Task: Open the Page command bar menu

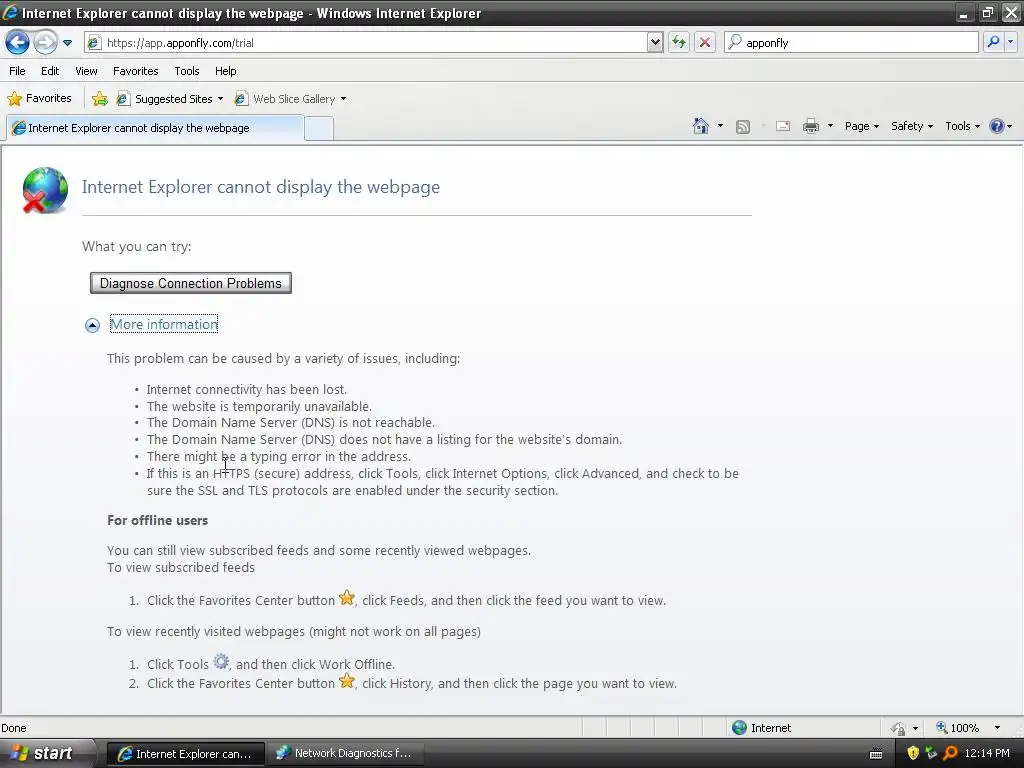Action: [x=861, y=126]
